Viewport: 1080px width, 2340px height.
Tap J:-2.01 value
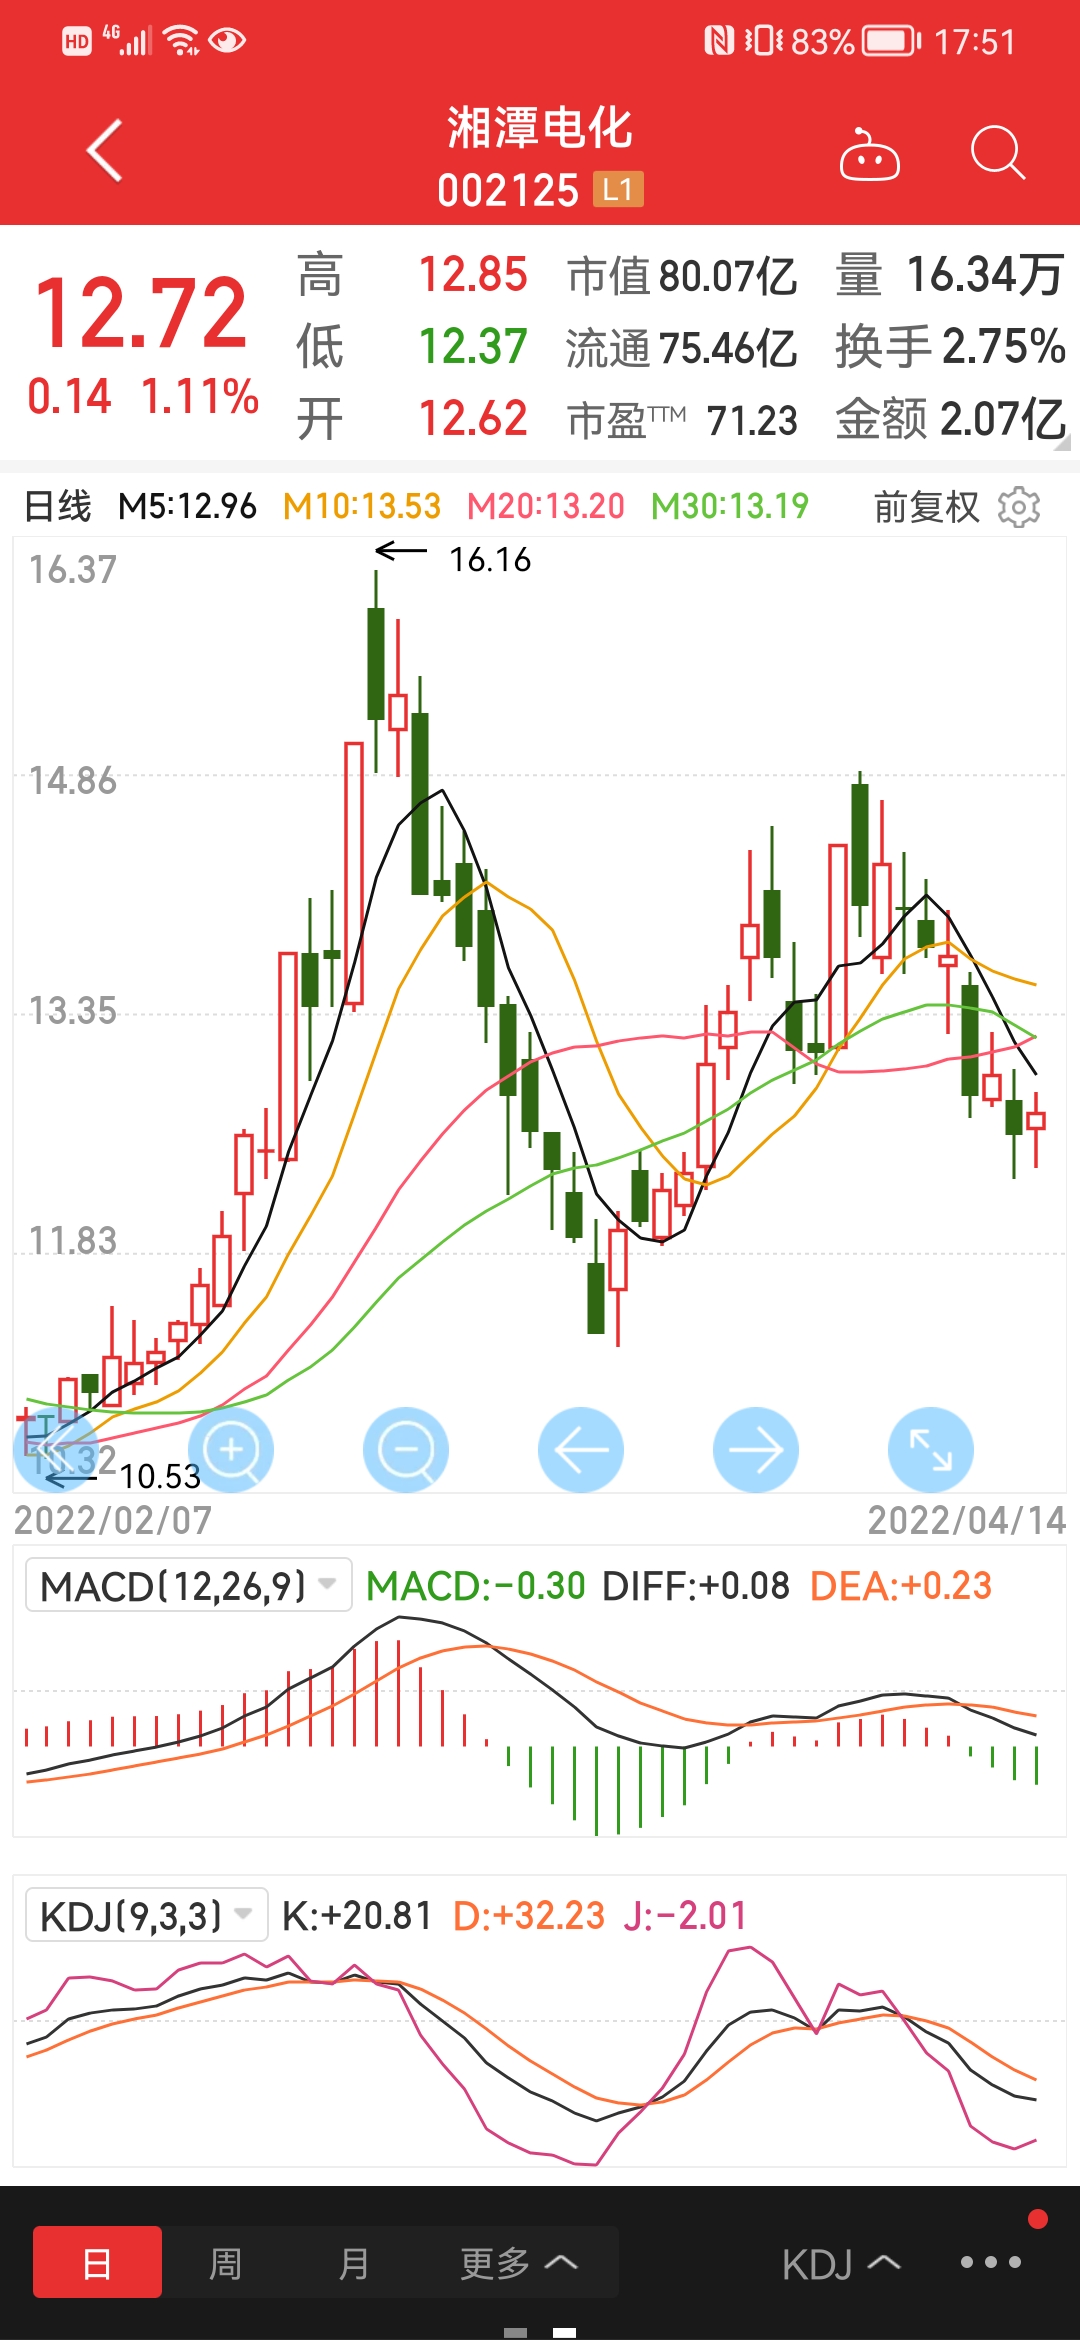[x=685, y=1915]
